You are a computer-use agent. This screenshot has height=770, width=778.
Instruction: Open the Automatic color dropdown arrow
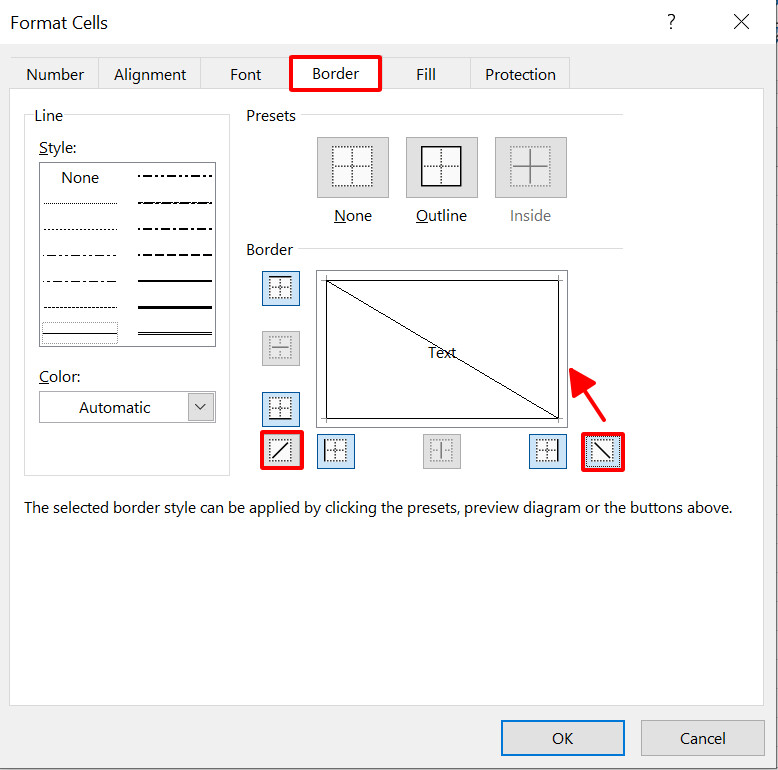(x=201, y=407)
